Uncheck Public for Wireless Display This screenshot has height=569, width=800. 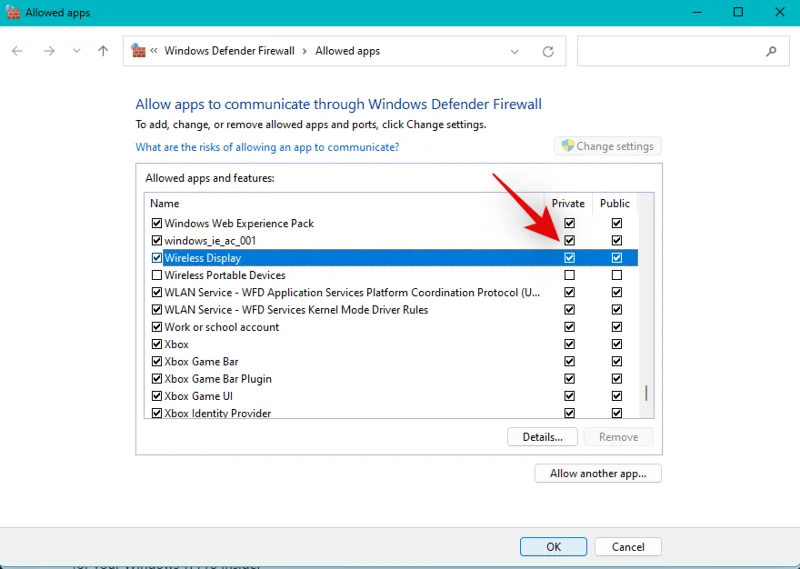click(x=617, y=258)
